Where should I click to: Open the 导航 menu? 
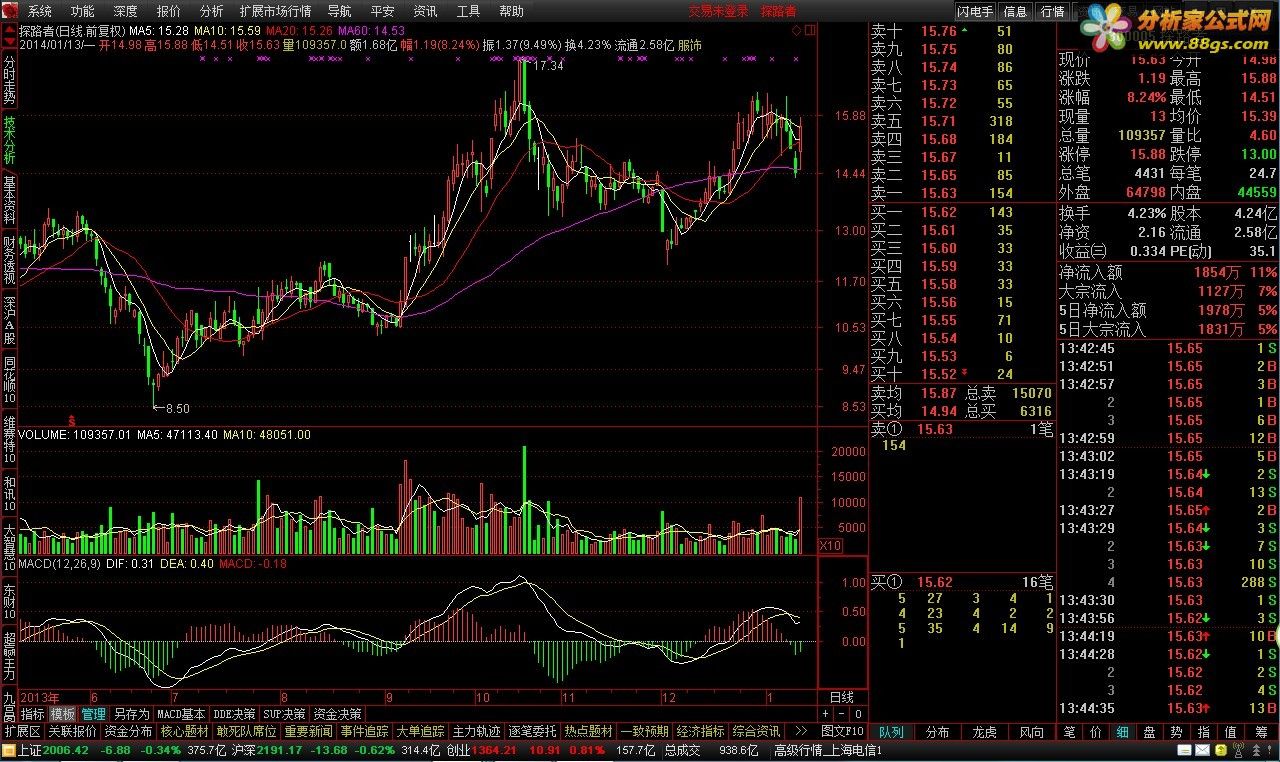340,12
